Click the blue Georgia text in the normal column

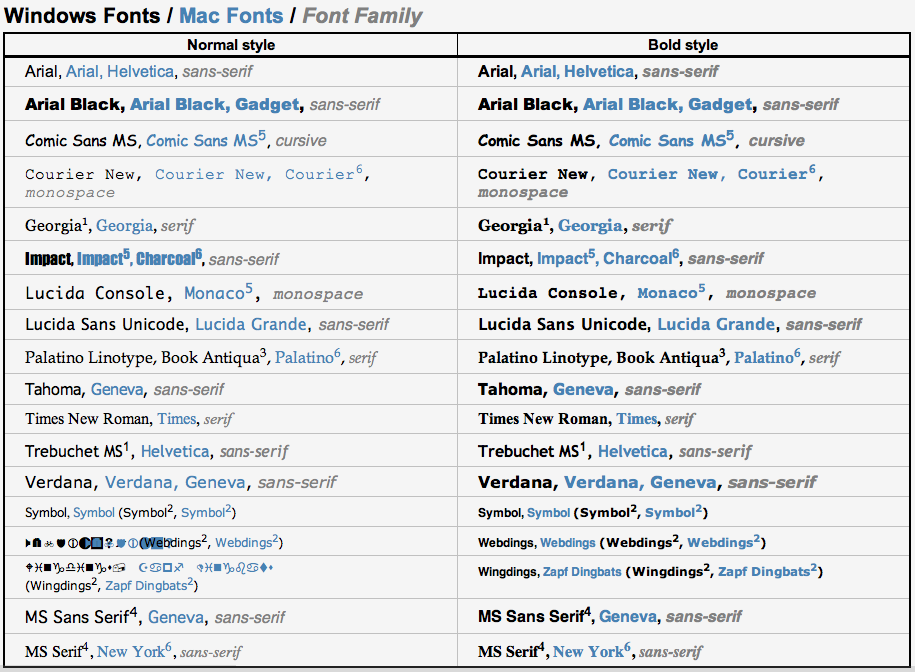pyautogui.click(x=125, y=226)
